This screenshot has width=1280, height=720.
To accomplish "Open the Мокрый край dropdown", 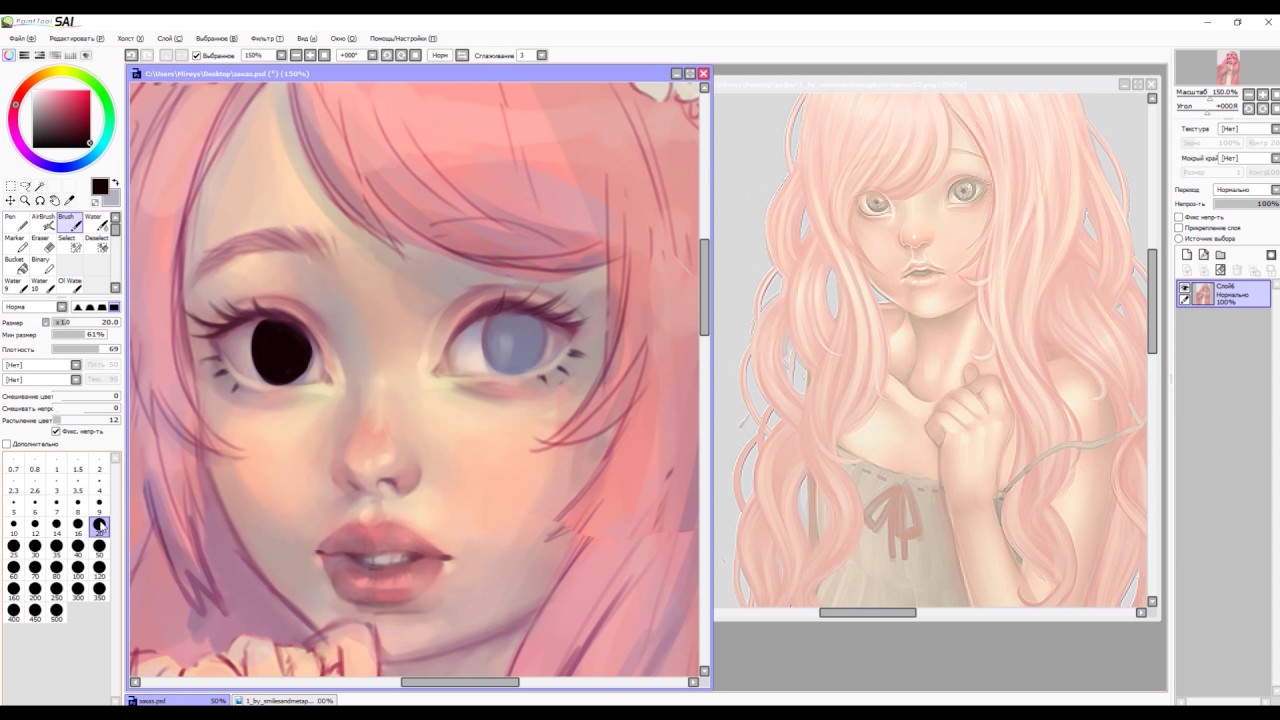I will 1275,158.
